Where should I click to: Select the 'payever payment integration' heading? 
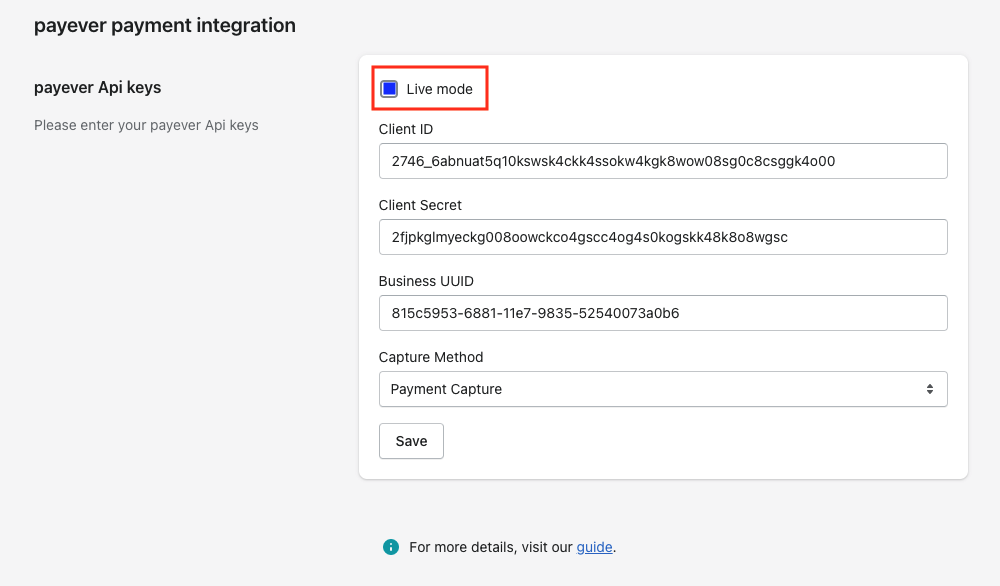(x=165, y=26)
